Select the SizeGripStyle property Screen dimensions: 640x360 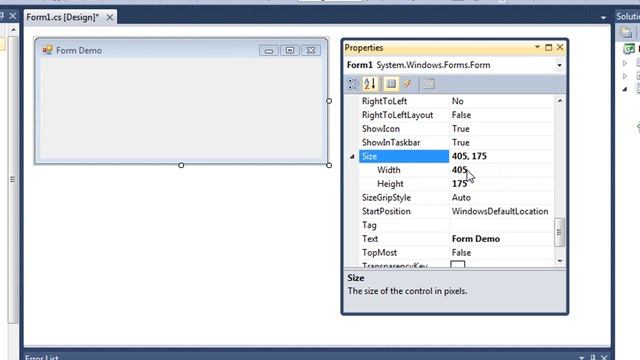386,198
